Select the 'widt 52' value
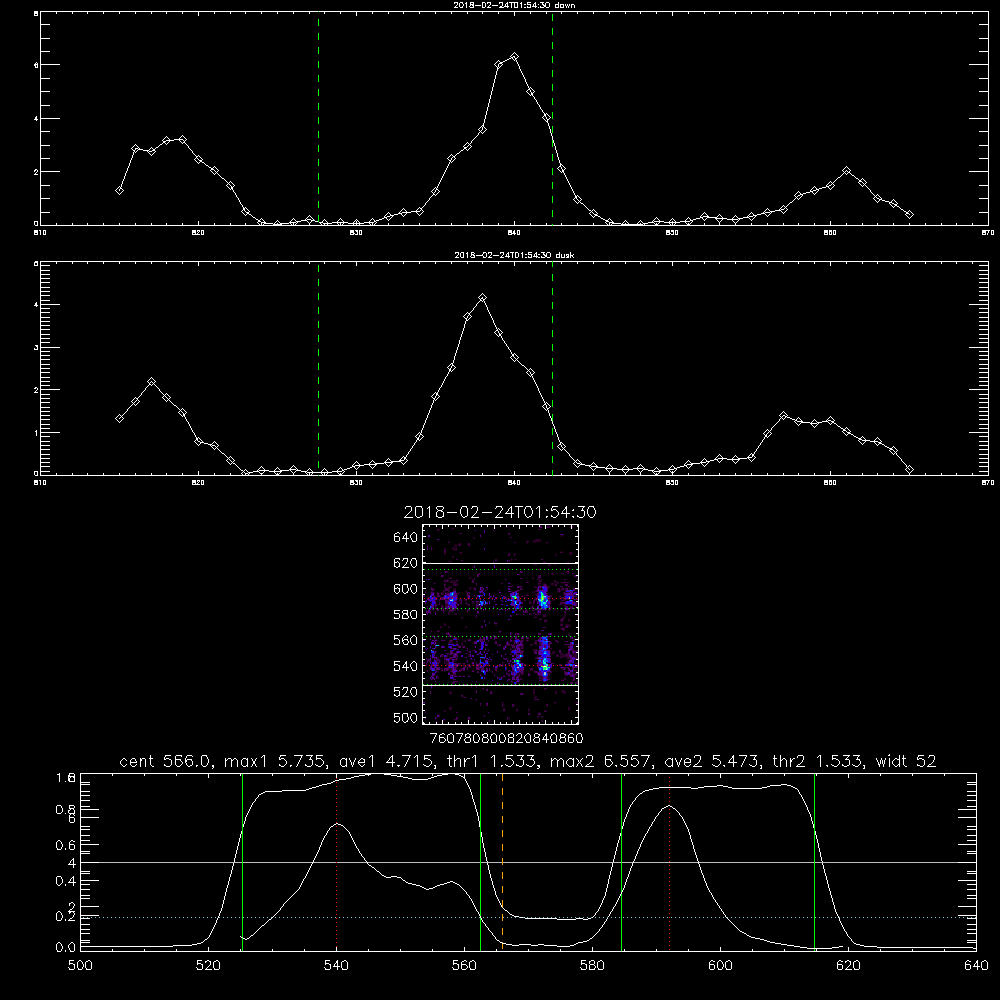The image size is (1000, 1000). coord(906,761)
